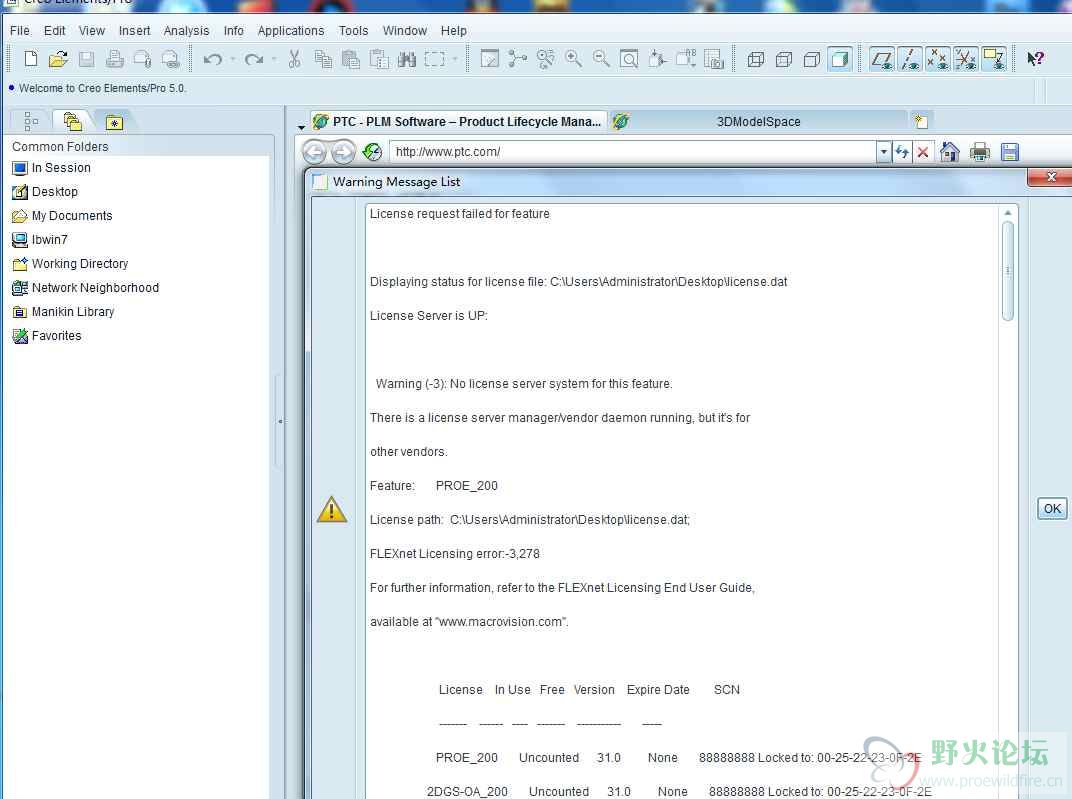1072x799 pixels.
Task: Stop page loading with red X
Action: point(922,152)
